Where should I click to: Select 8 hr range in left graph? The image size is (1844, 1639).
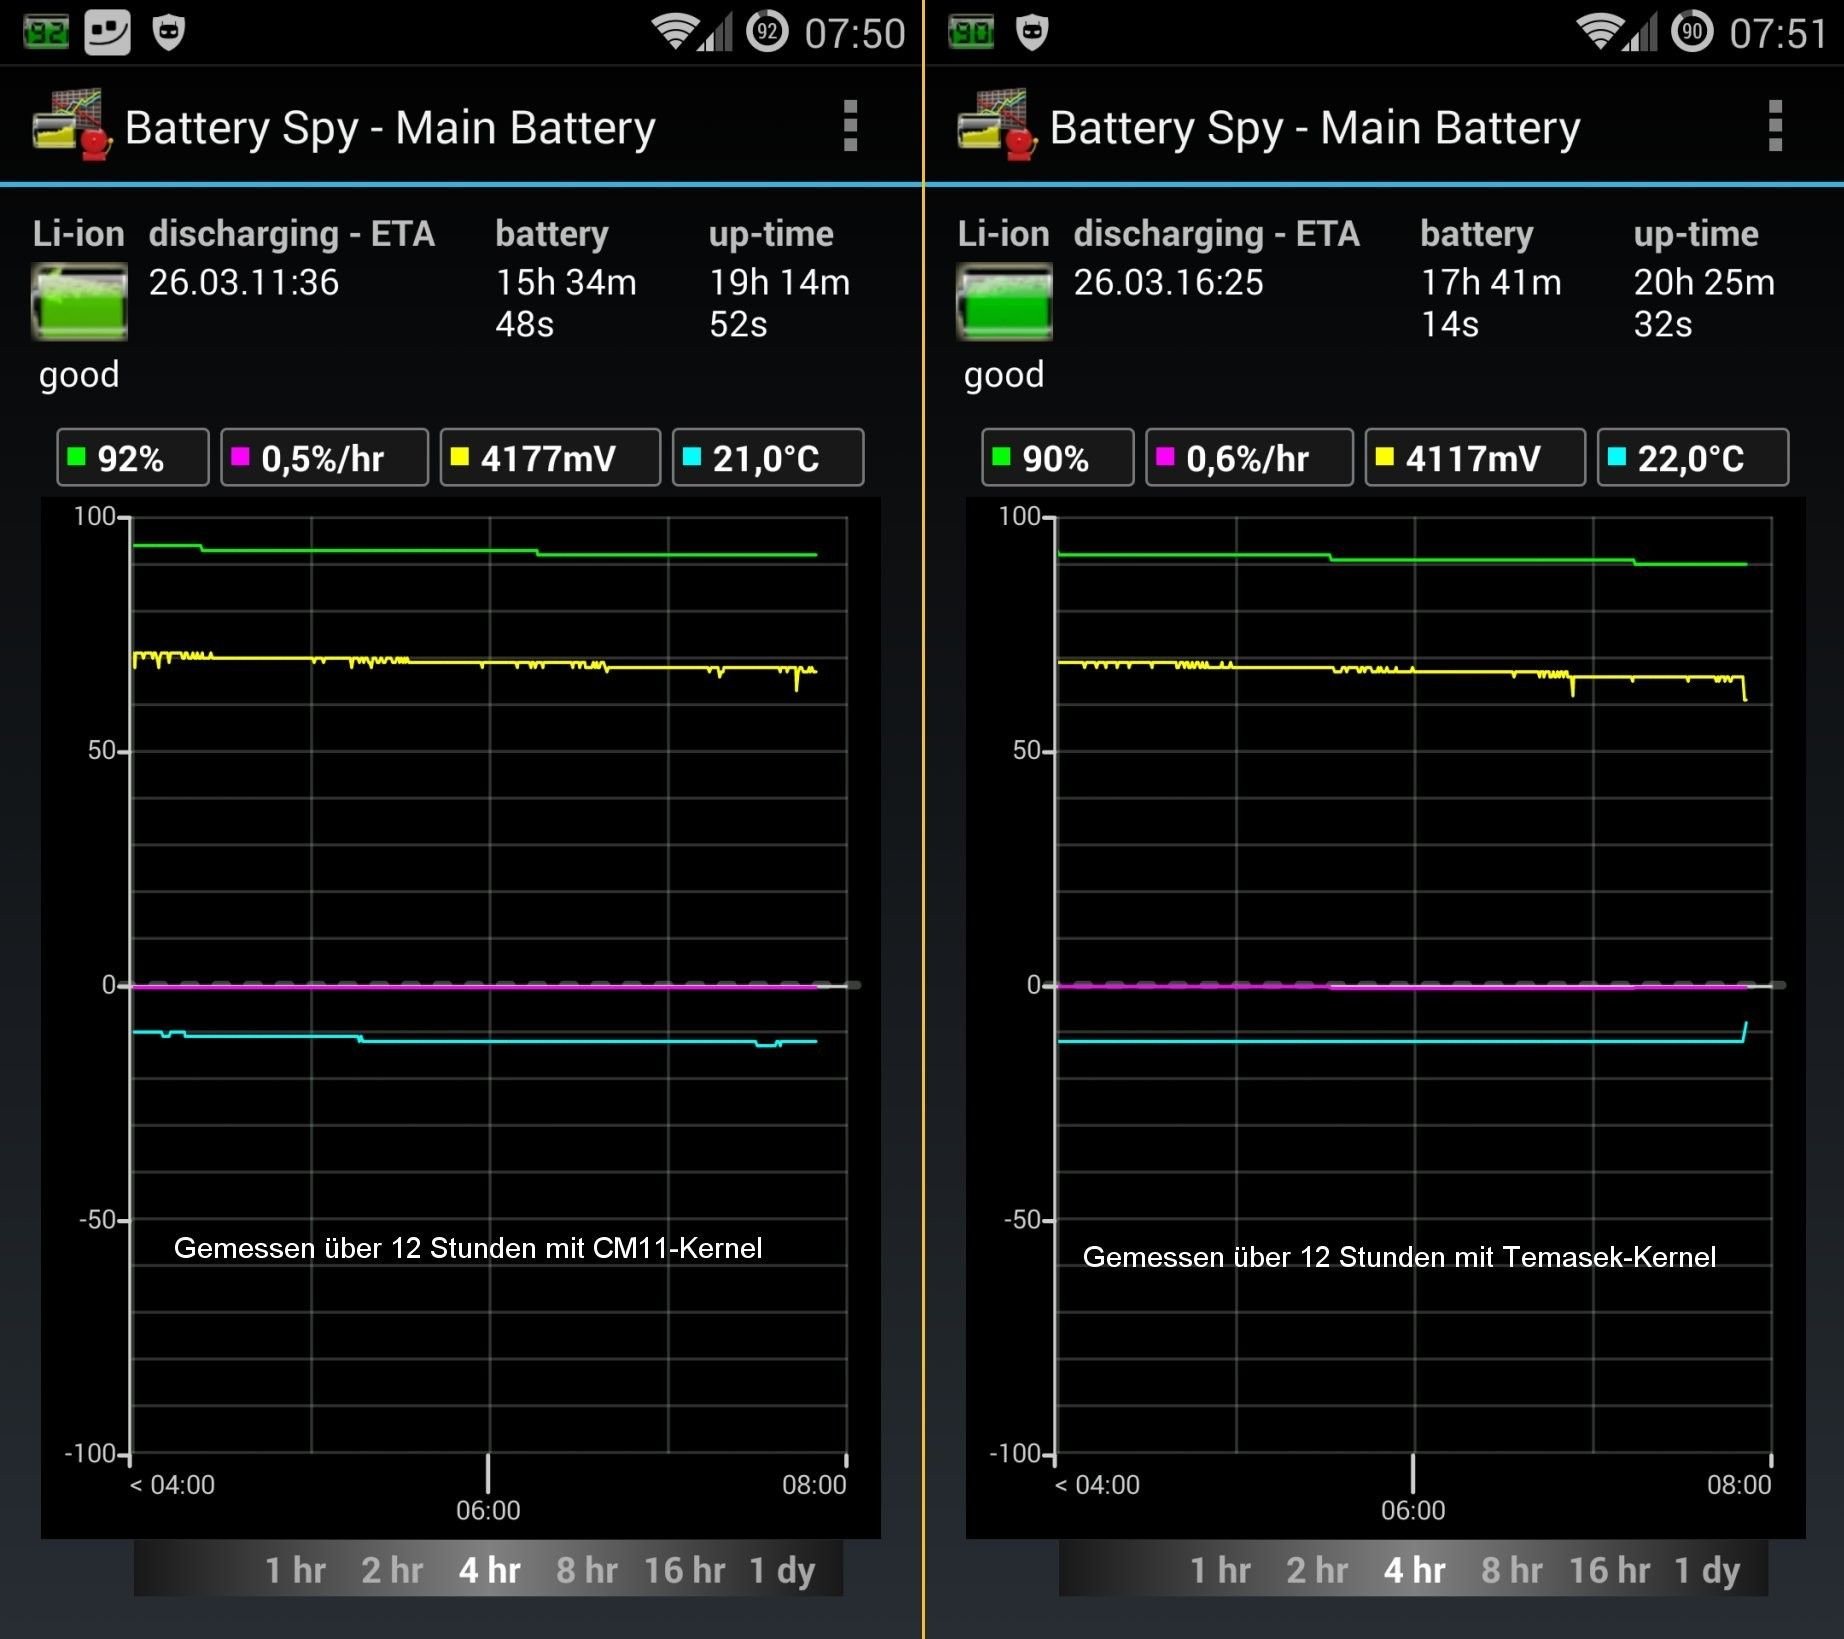pos(587,1570)
